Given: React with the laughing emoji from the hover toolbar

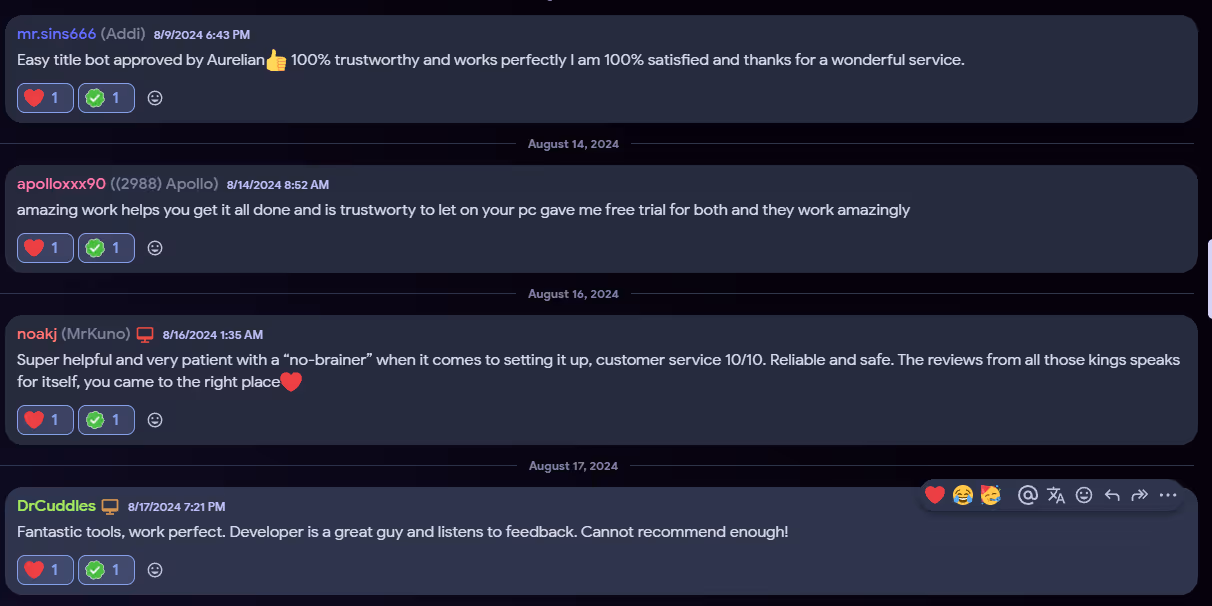Looking at the screenshot, I should tap(962, 494).
